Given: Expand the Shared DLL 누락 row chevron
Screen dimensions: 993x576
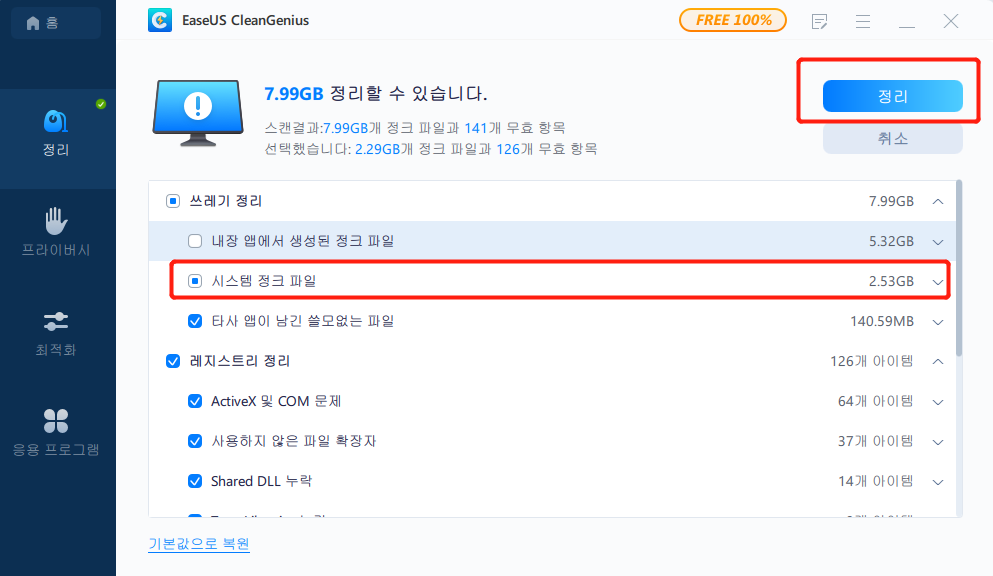Looking at the screenshot, I should coord(938,482).
